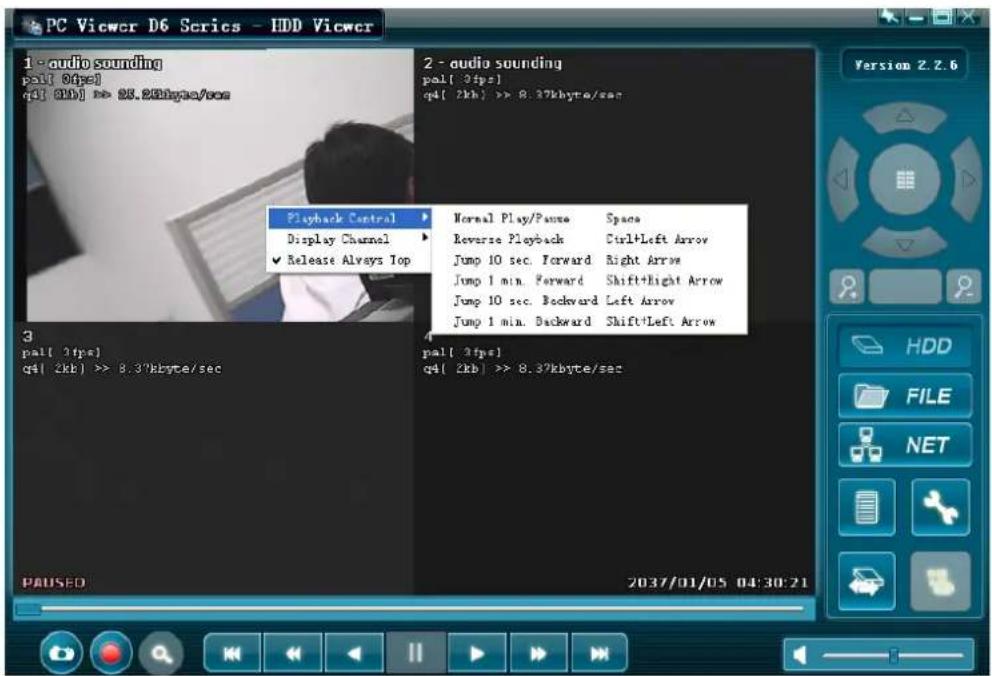Open the NET source button
The width and height of the screenshot is (992, 676).
pyautogui.click(x=905, y=445)
